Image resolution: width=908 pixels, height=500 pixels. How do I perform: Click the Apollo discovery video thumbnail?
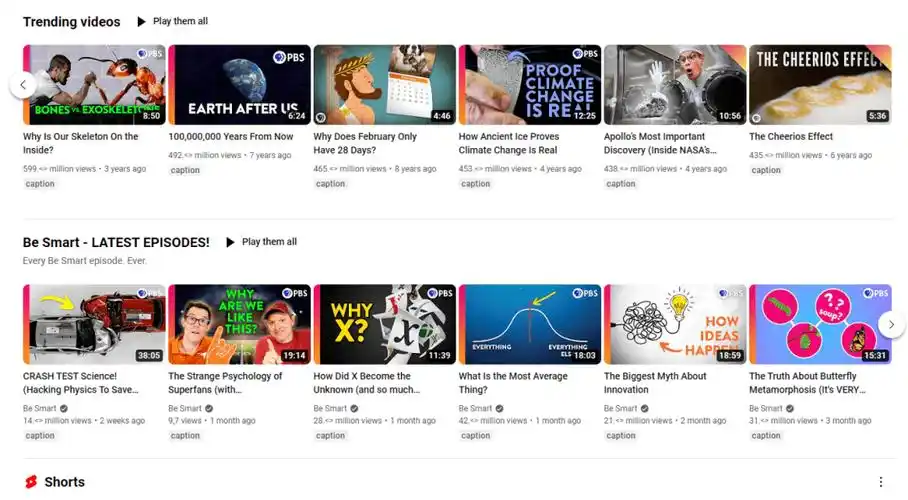[x=675, y=84]
